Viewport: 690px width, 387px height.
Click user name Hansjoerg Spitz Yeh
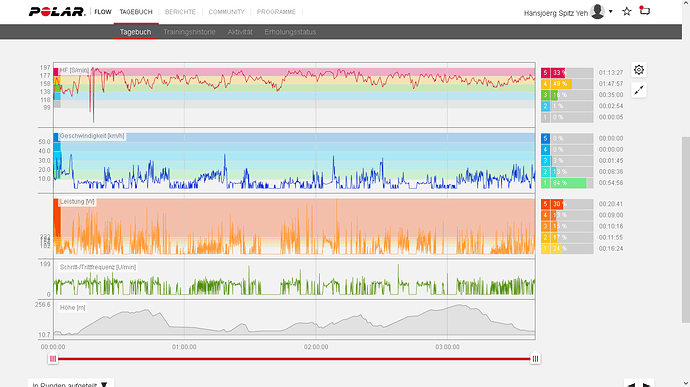coord(556,13)
